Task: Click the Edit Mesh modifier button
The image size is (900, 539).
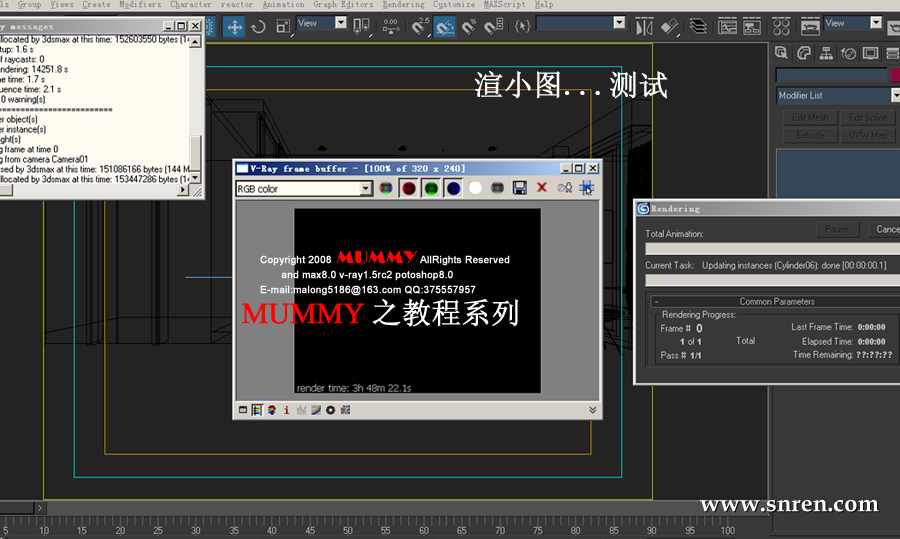Action: pyautogui.click(x=810, y=117)
